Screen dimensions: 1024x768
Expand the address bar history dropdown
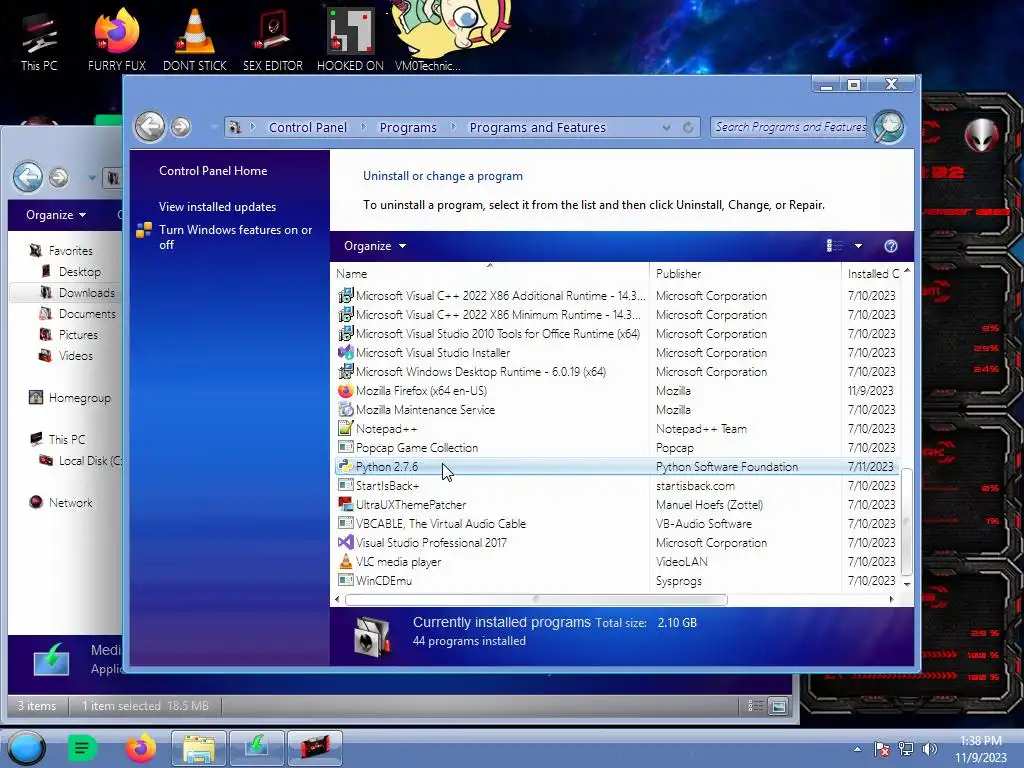(x=666, y=127)
